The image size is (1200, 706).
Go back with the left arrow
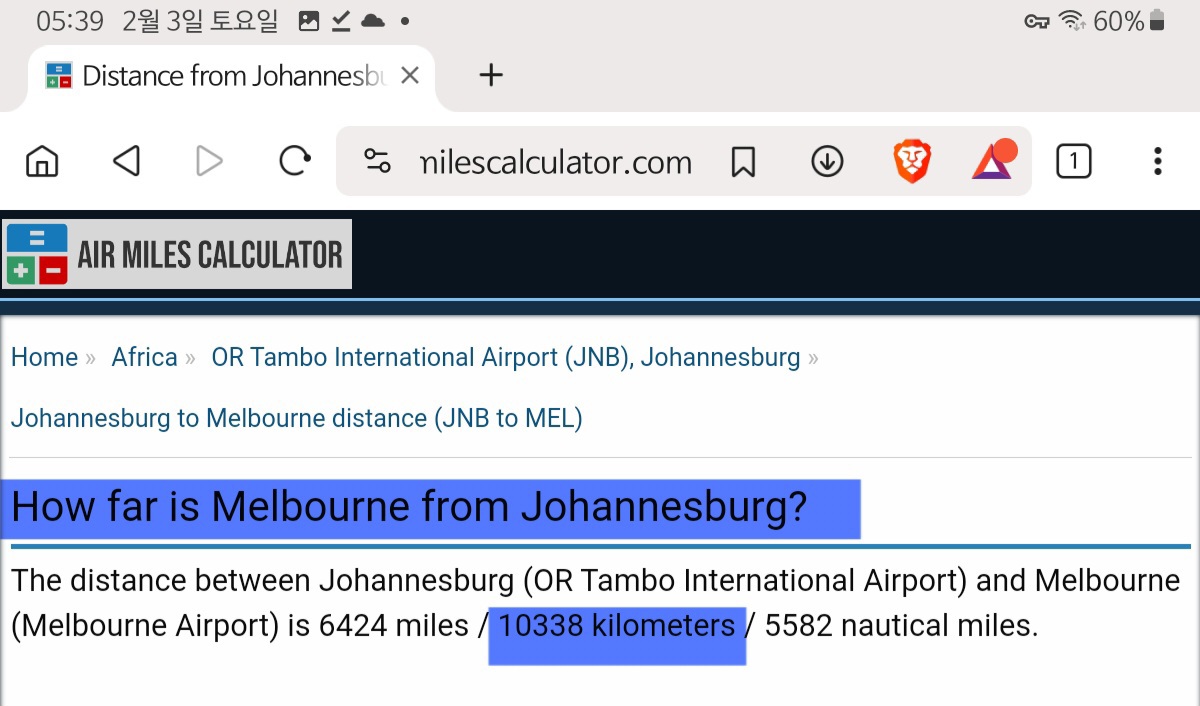pyautogui.click(x=126, y=161)
